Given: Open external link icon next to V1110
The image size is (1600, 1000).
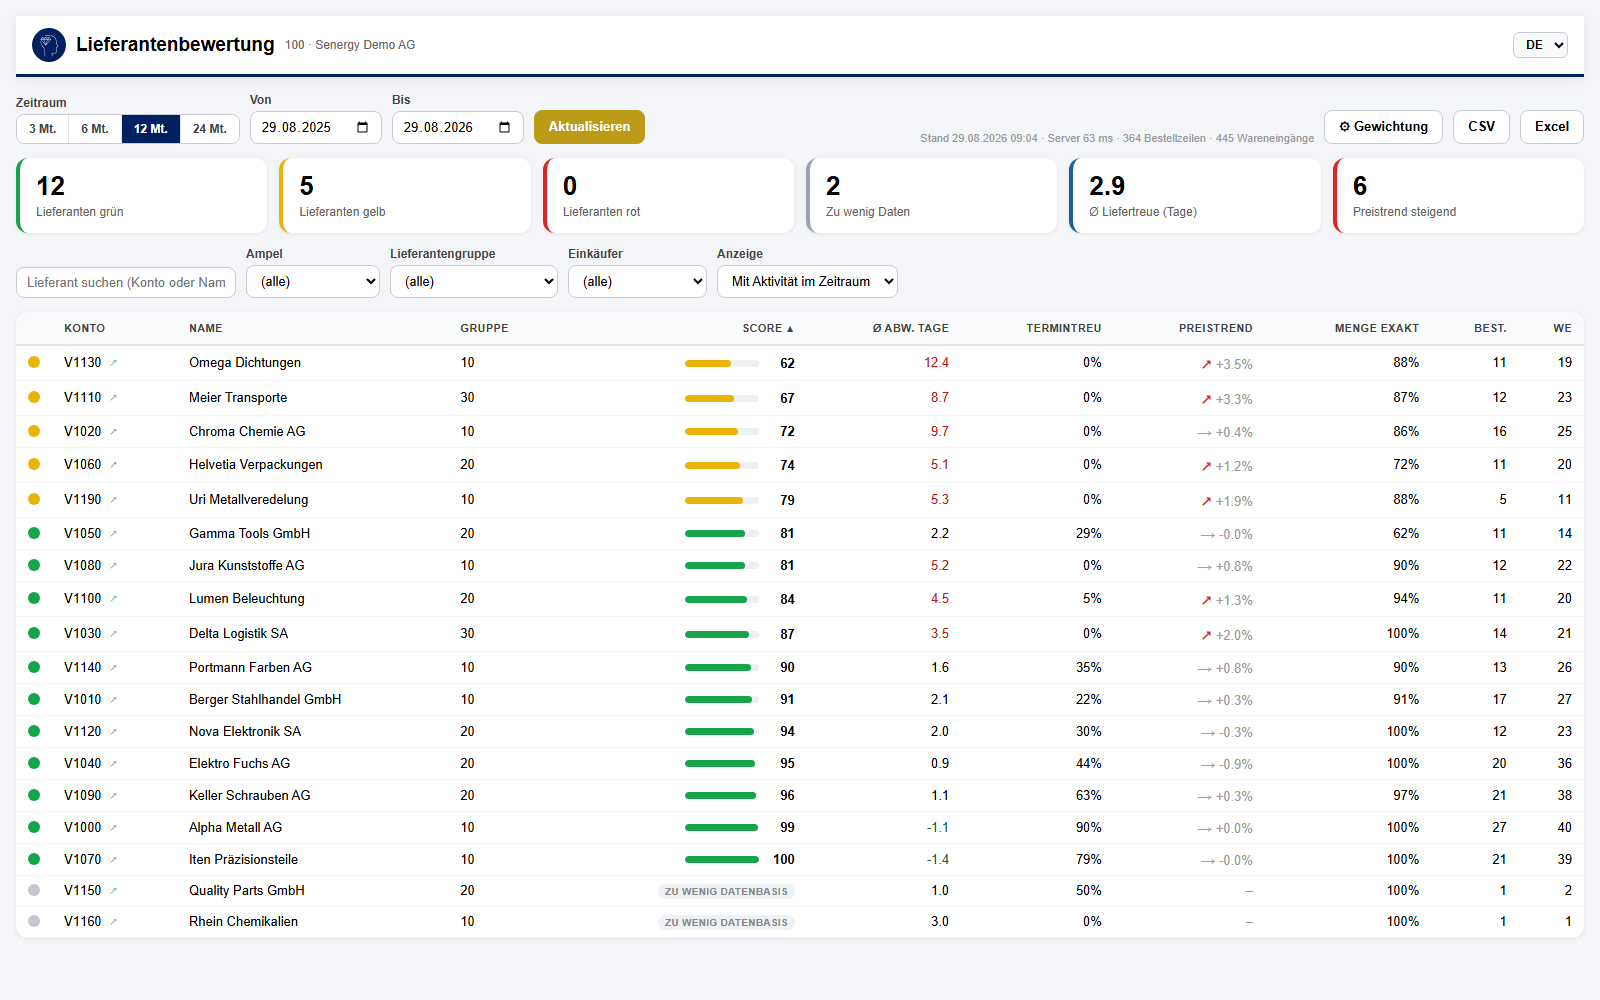Looking at the screenshot, I should [114, 398].
